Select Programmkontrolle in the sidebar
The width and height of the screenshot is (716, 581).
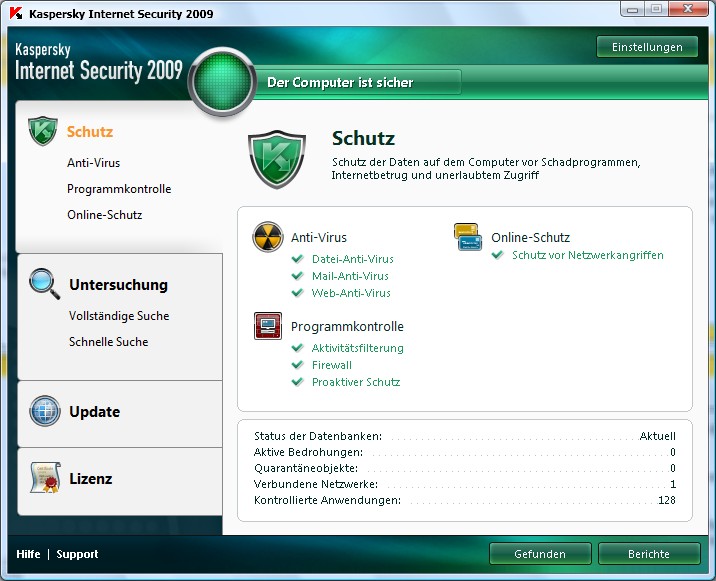point(119,189)
